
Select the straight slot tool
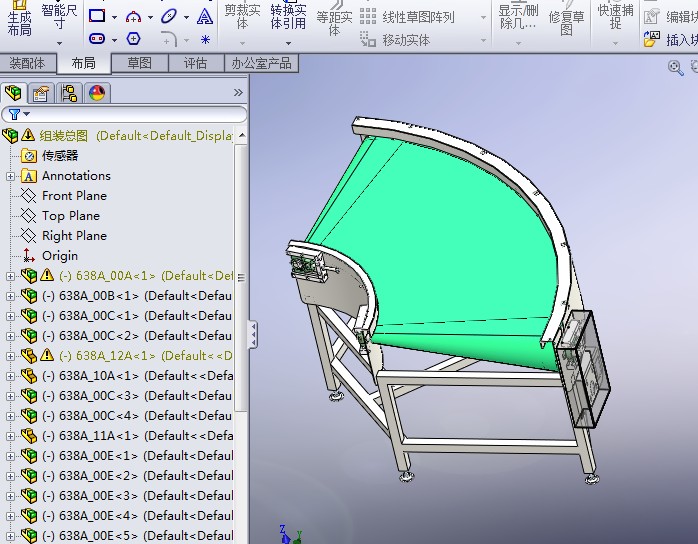click(x=97, y=39)
